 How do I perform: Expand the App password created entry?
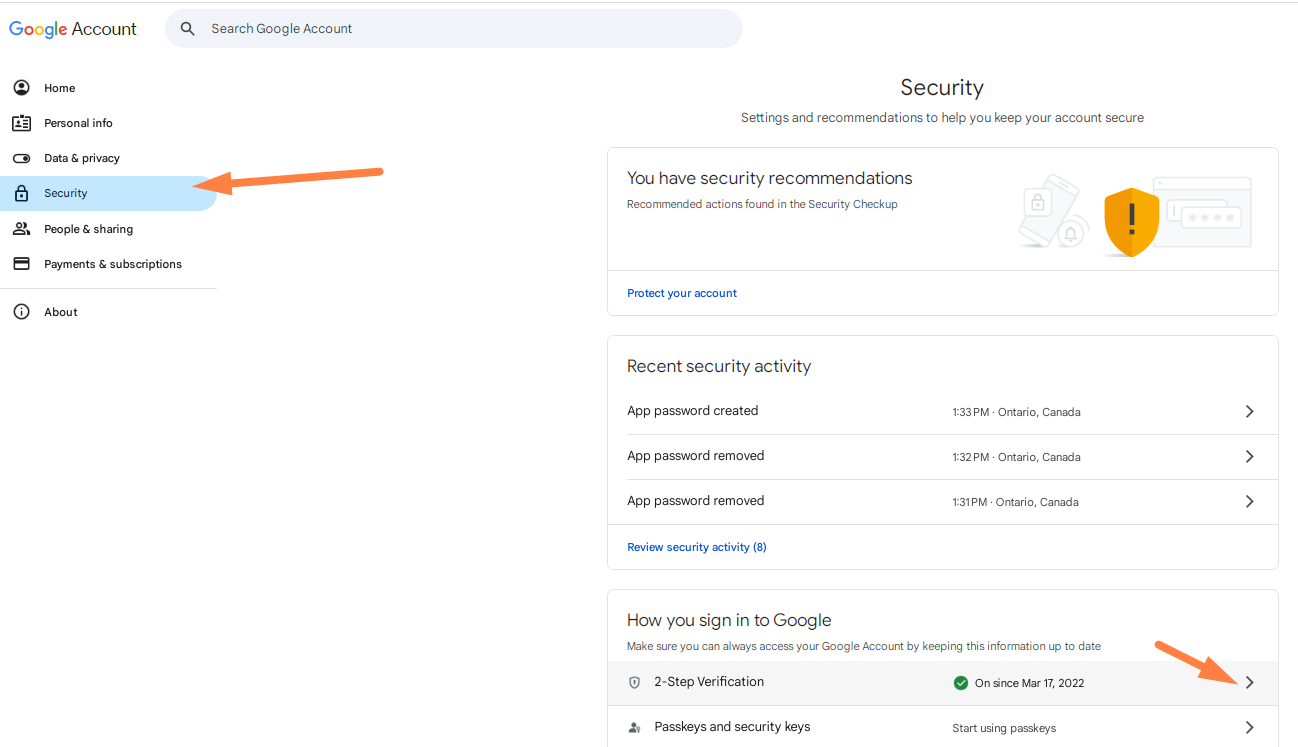pyautogui.click(x=1249, y=411)
